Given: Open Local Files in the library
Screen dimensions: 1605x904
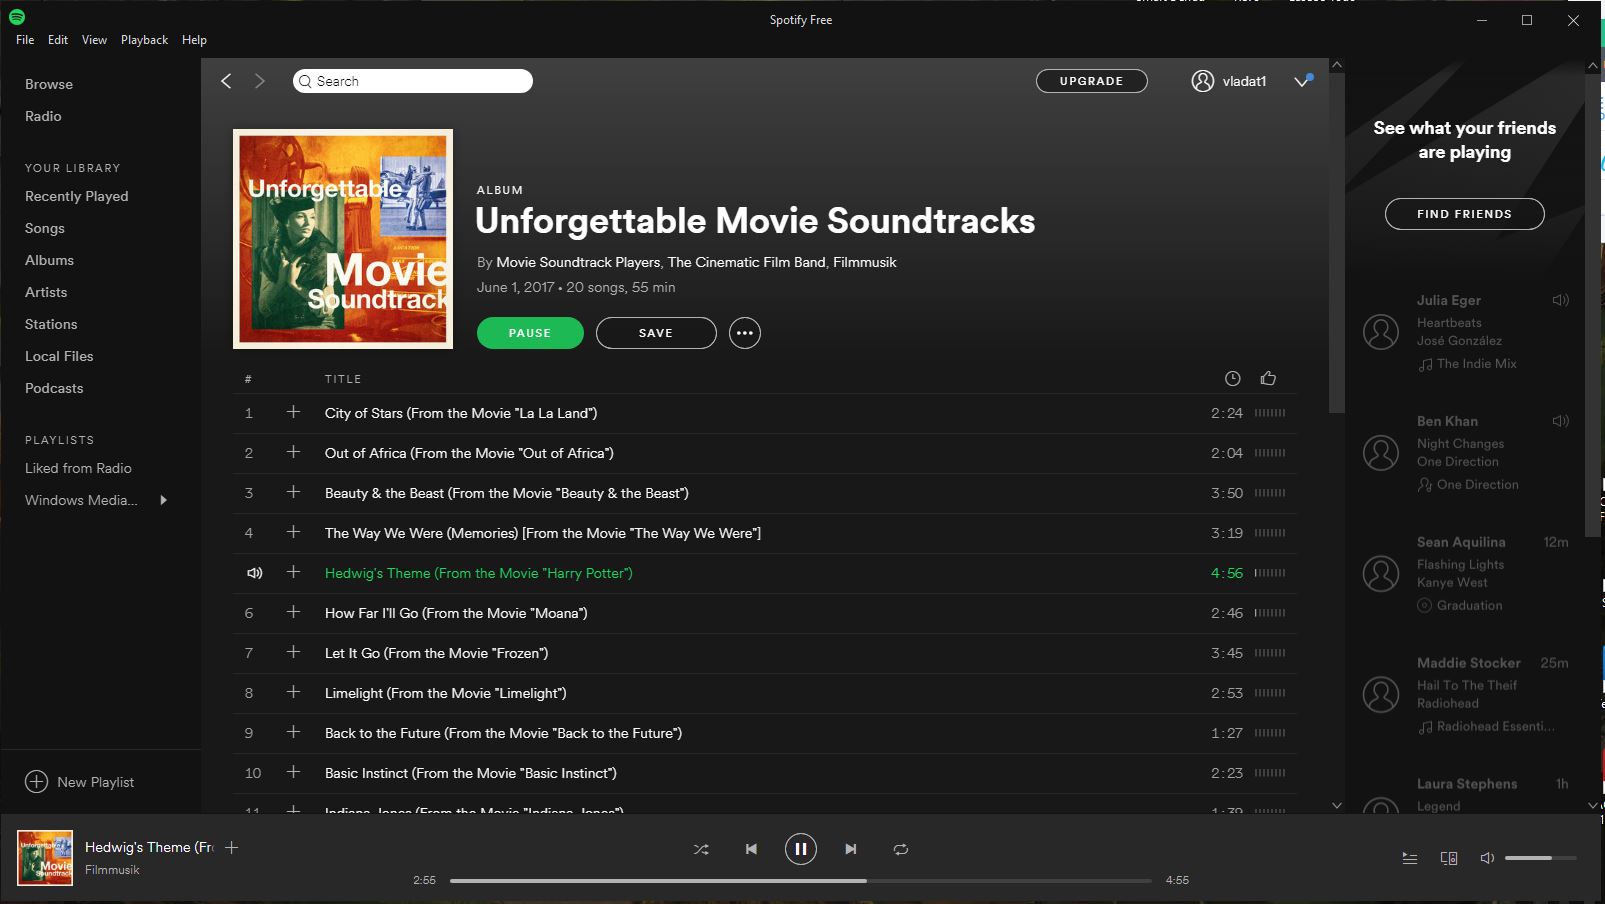Looking at the screenshot, I should pos(59,356).
